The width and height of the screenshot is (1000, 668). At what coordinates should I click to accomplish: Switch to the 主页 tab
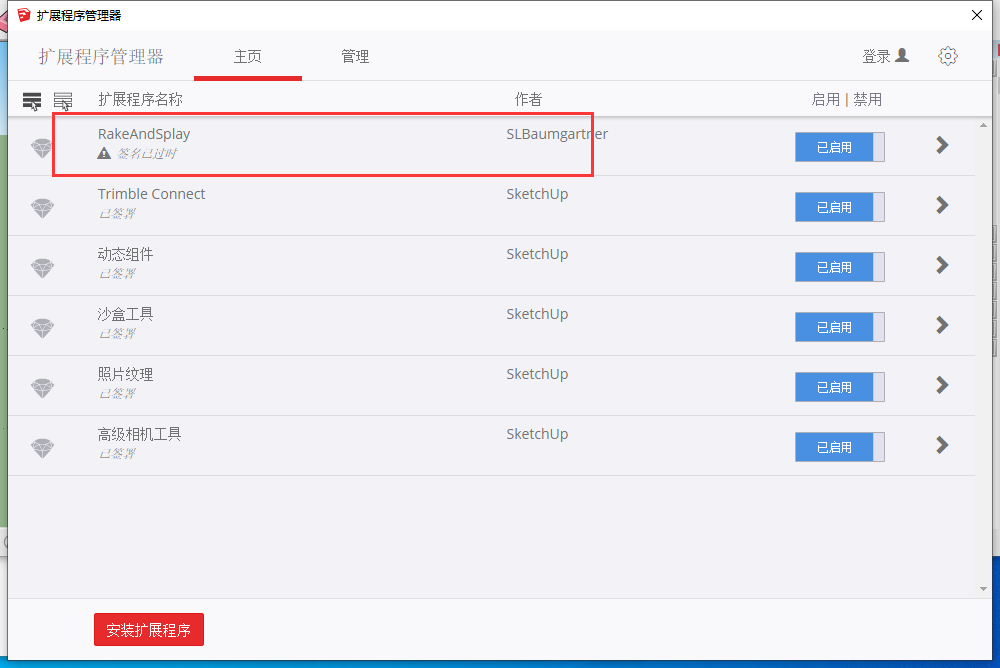pos(247,57)
